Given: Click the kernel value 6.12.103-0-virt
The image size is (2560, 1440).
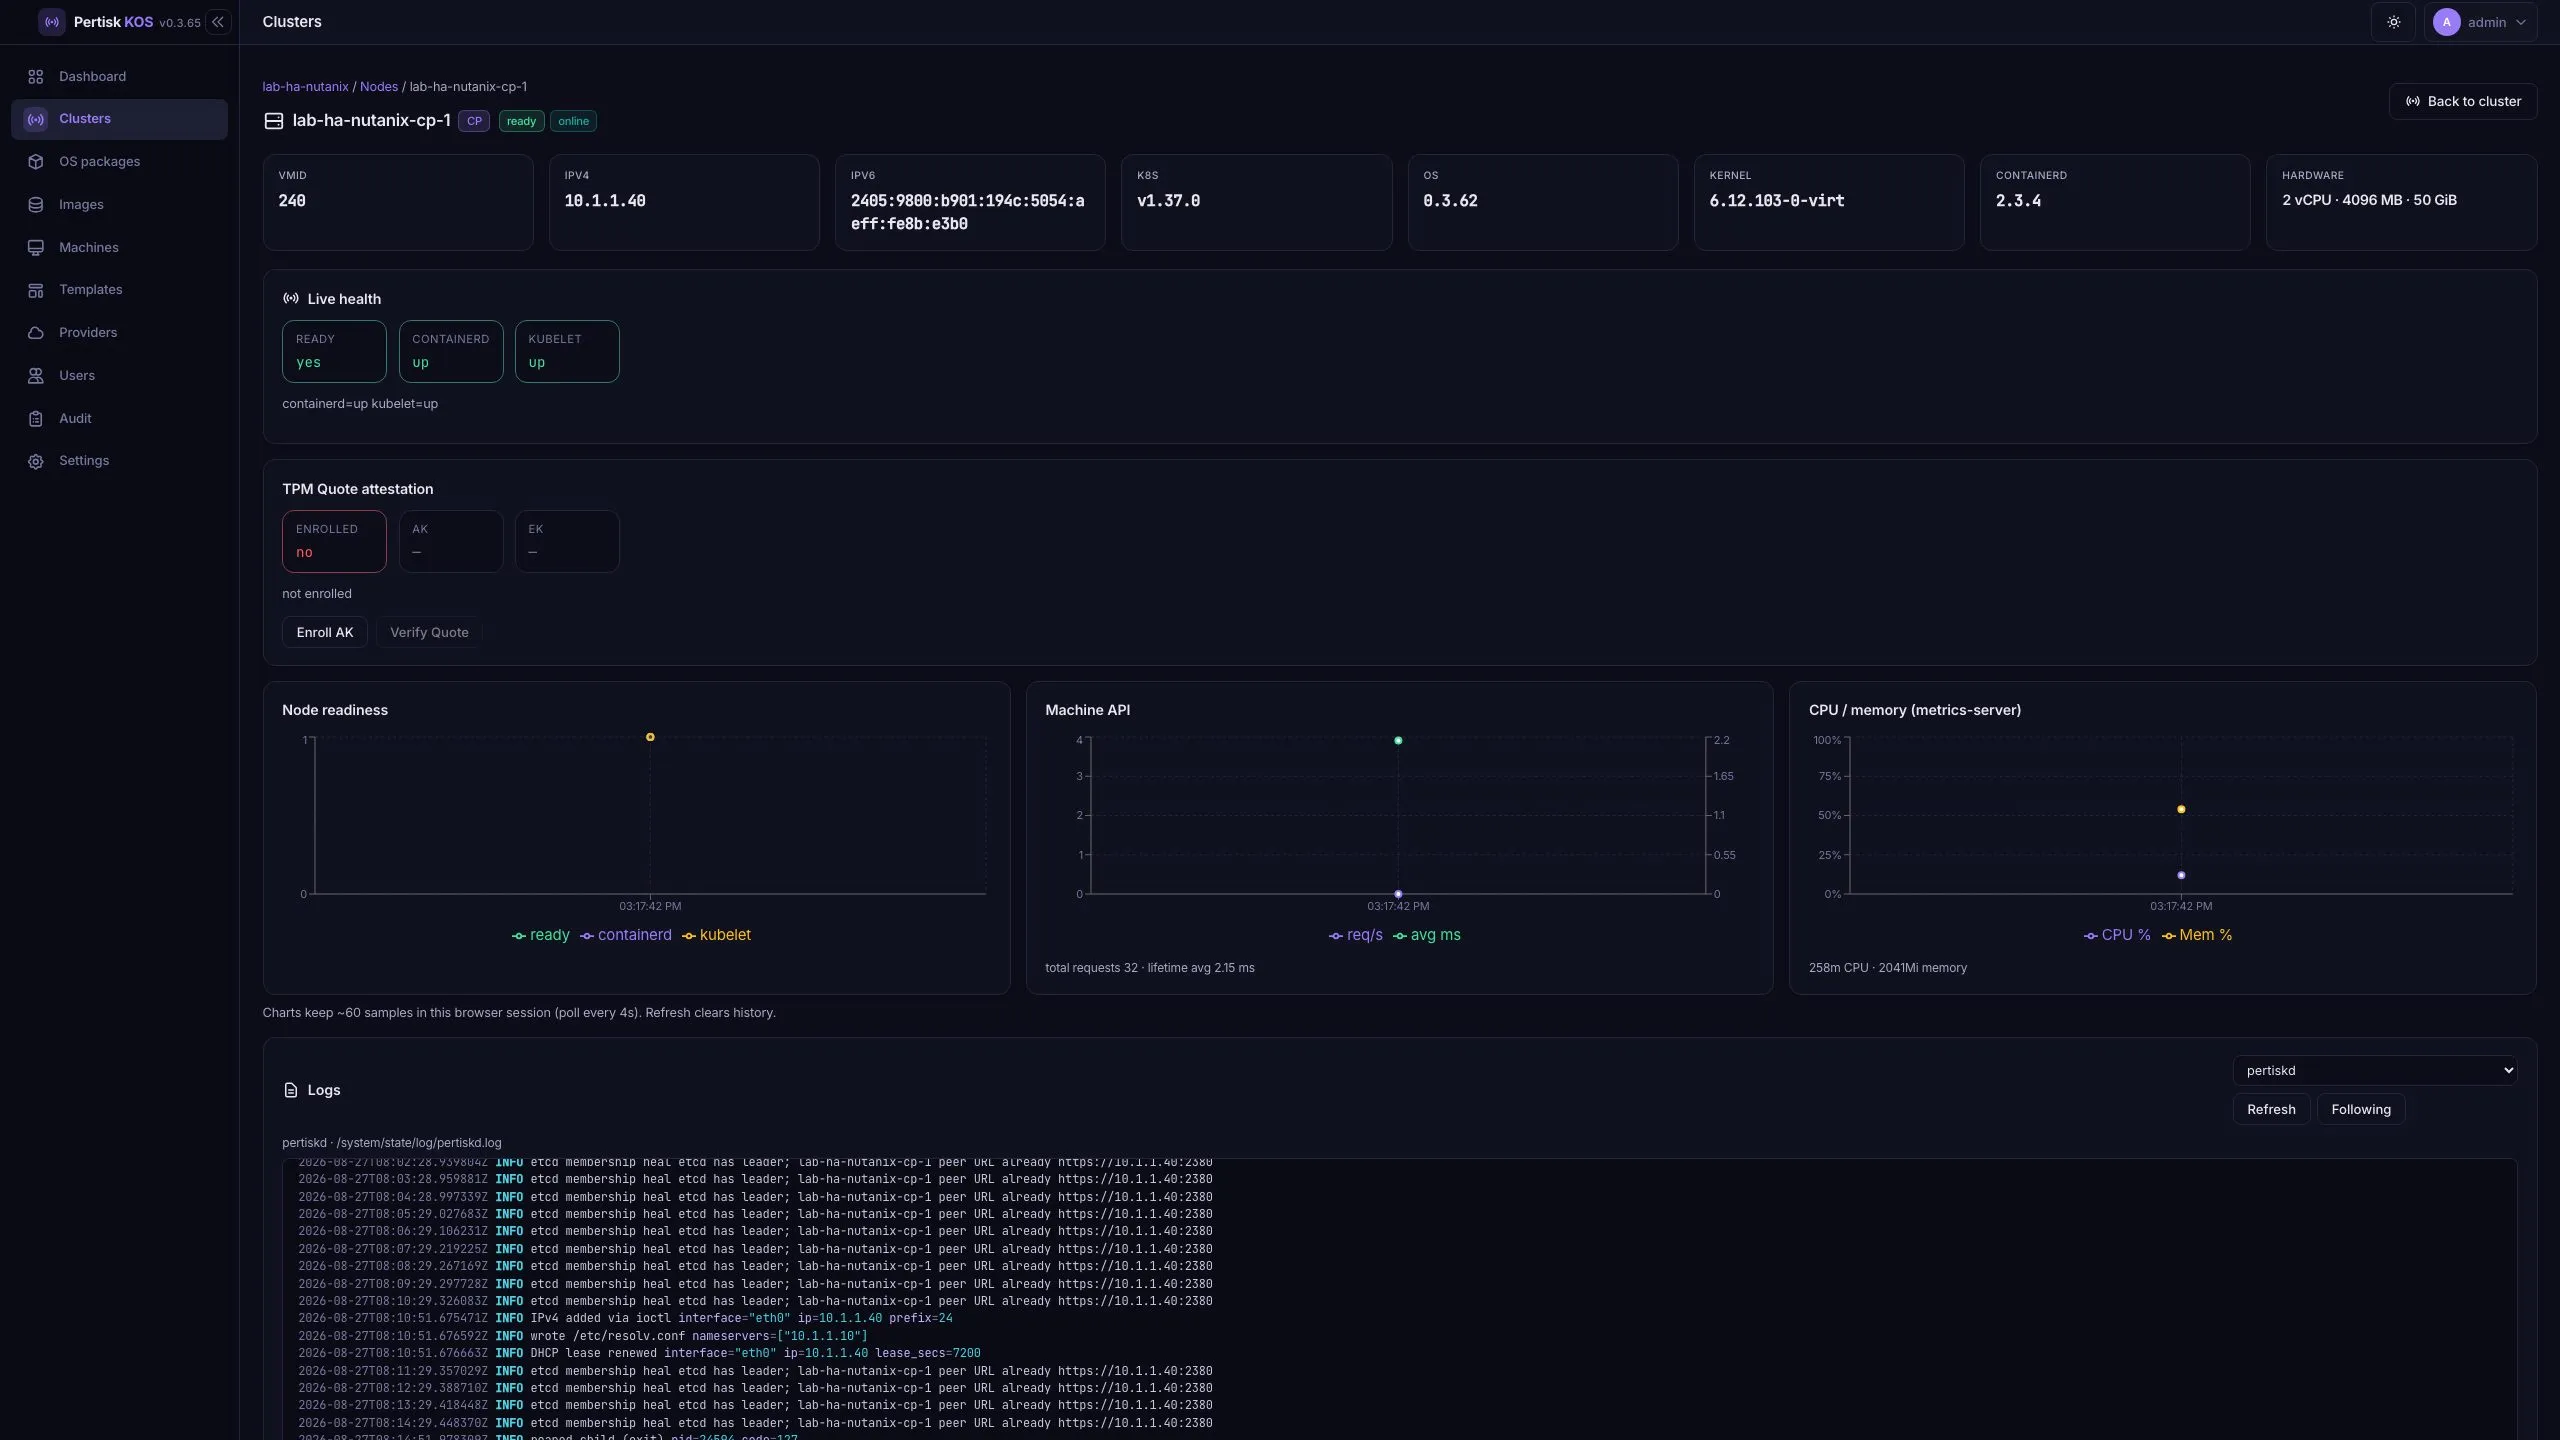Looking at the screenshot, I should tap(1776, 201).
